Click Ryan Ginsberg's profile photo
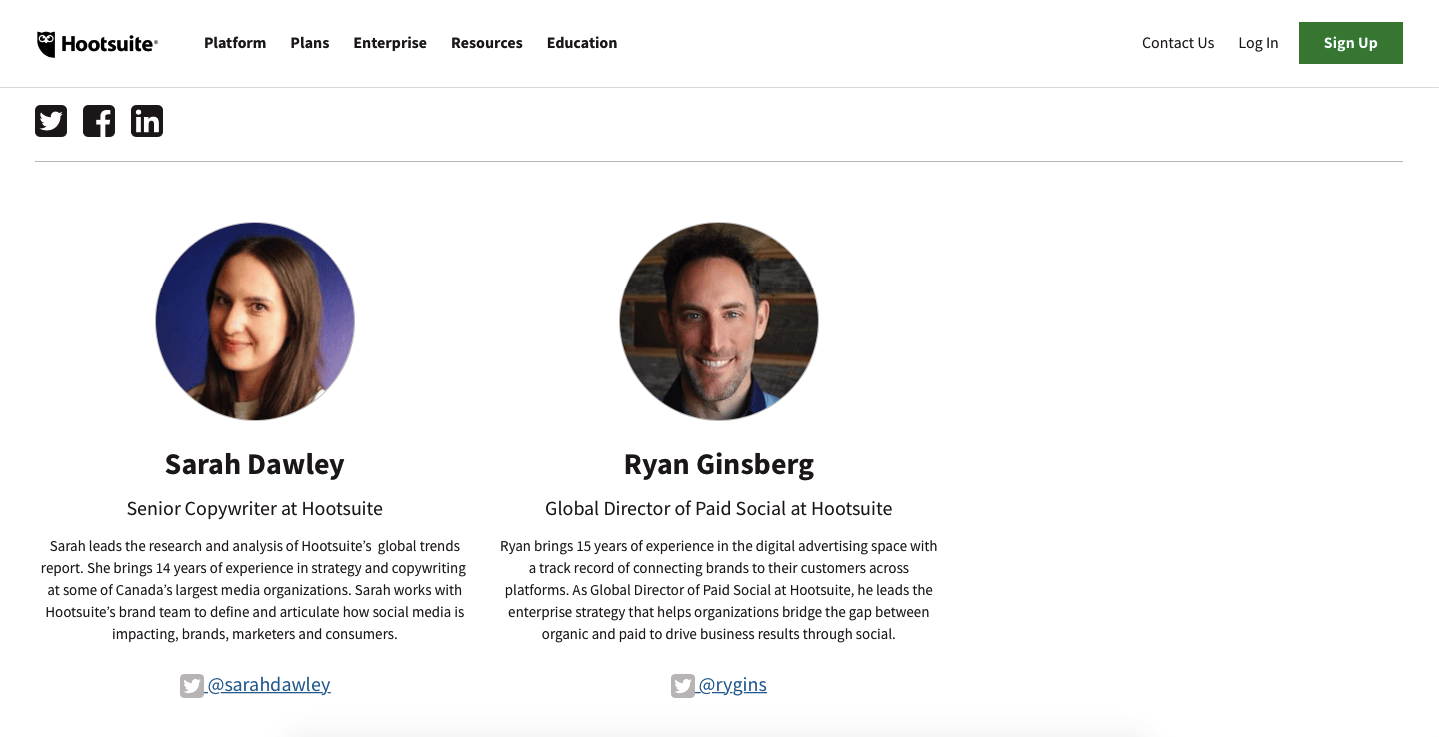Screen dimensions: 1439x737 [x=718, y=321]
